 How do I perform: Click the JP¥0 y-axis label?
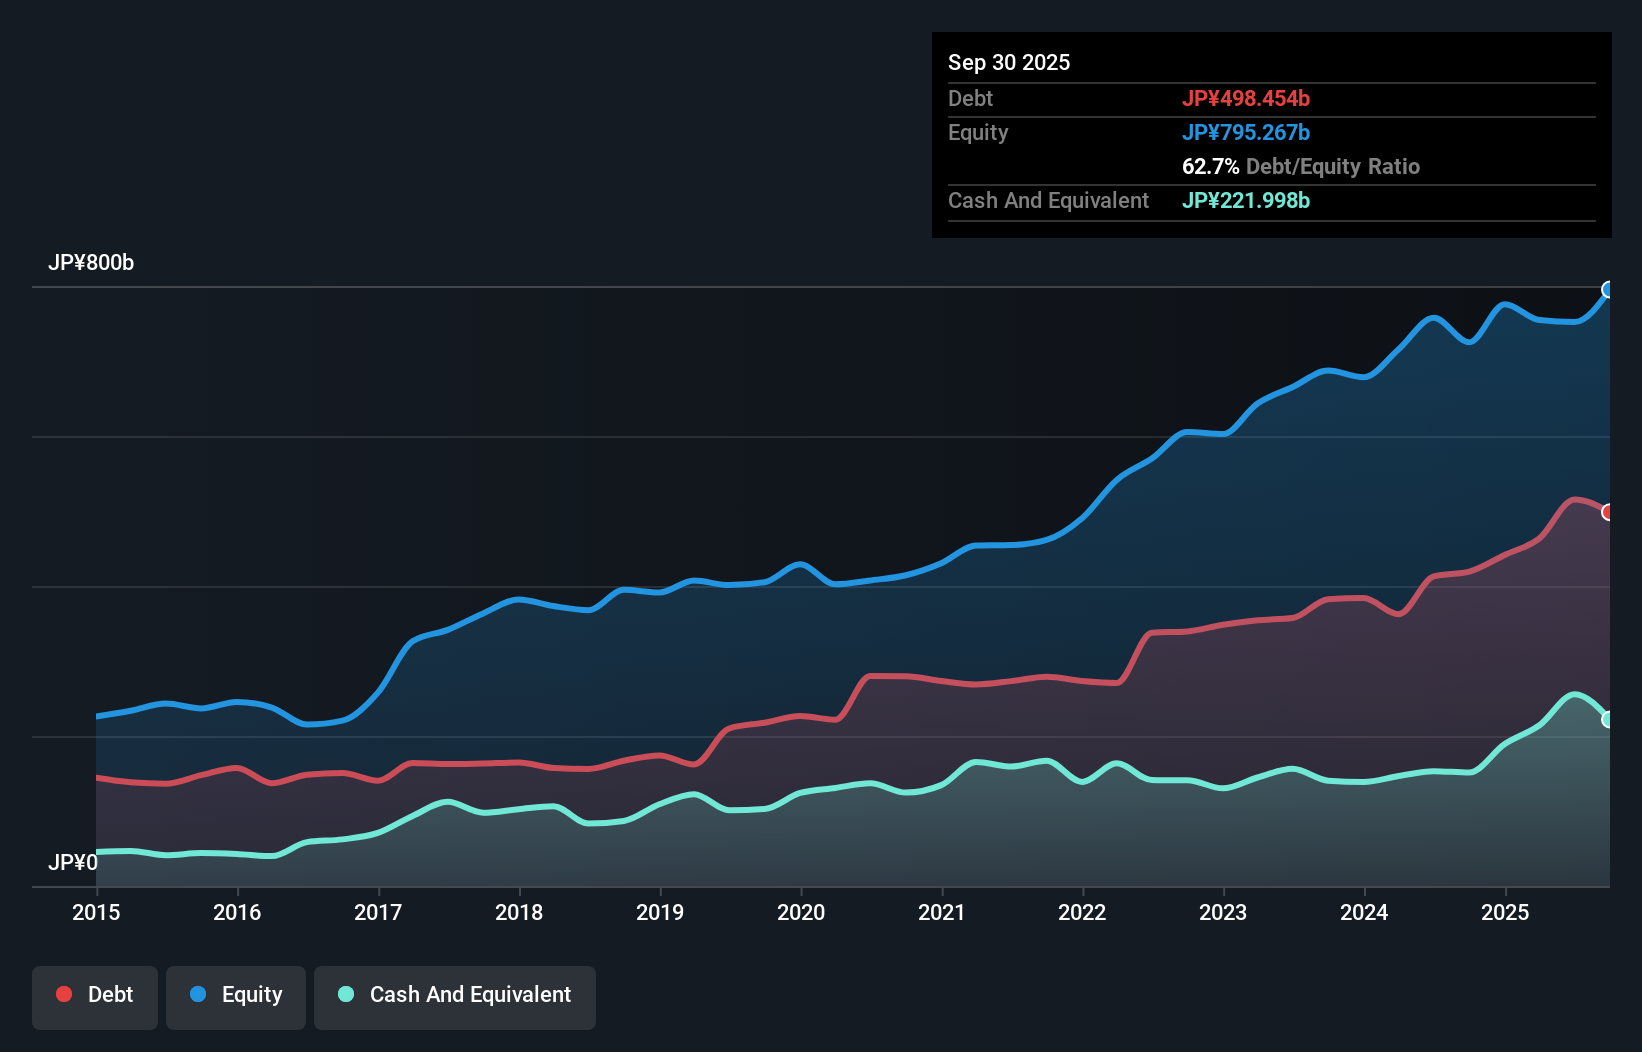pos(73,862)
